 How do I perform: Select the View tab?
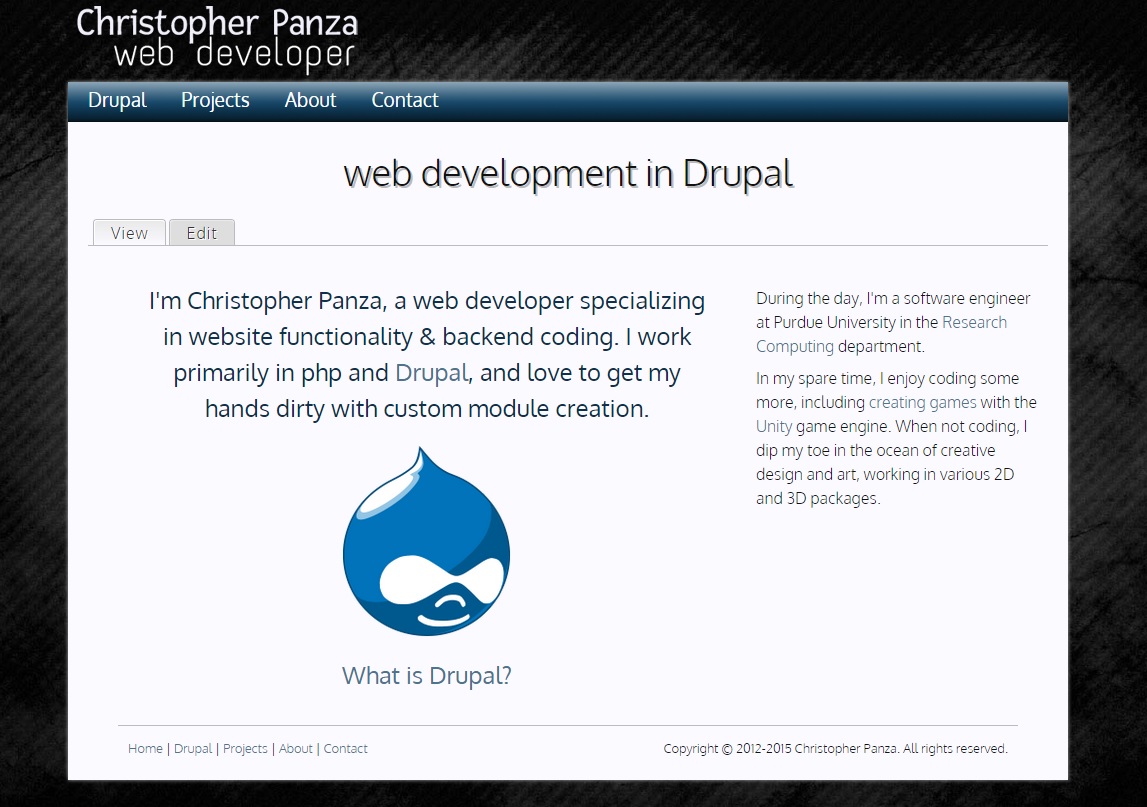[129, 233]
